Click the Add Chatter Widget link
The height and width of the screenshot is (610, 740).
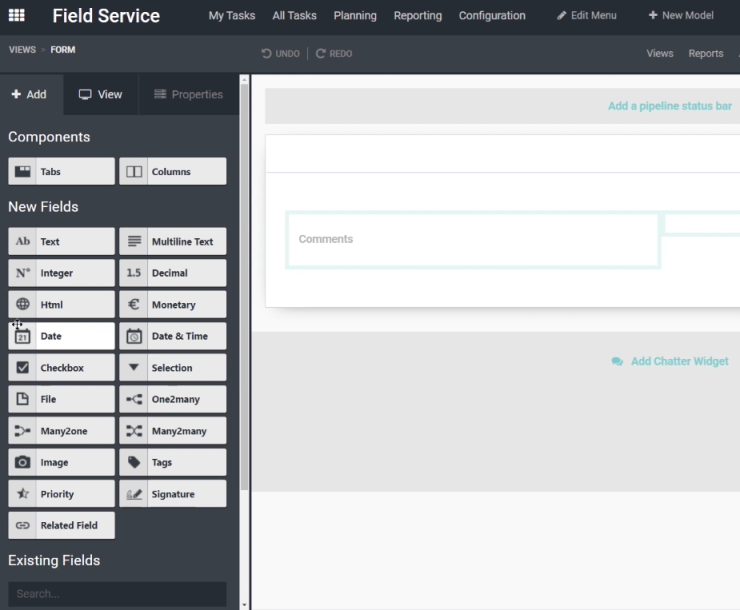click(680, 361)
